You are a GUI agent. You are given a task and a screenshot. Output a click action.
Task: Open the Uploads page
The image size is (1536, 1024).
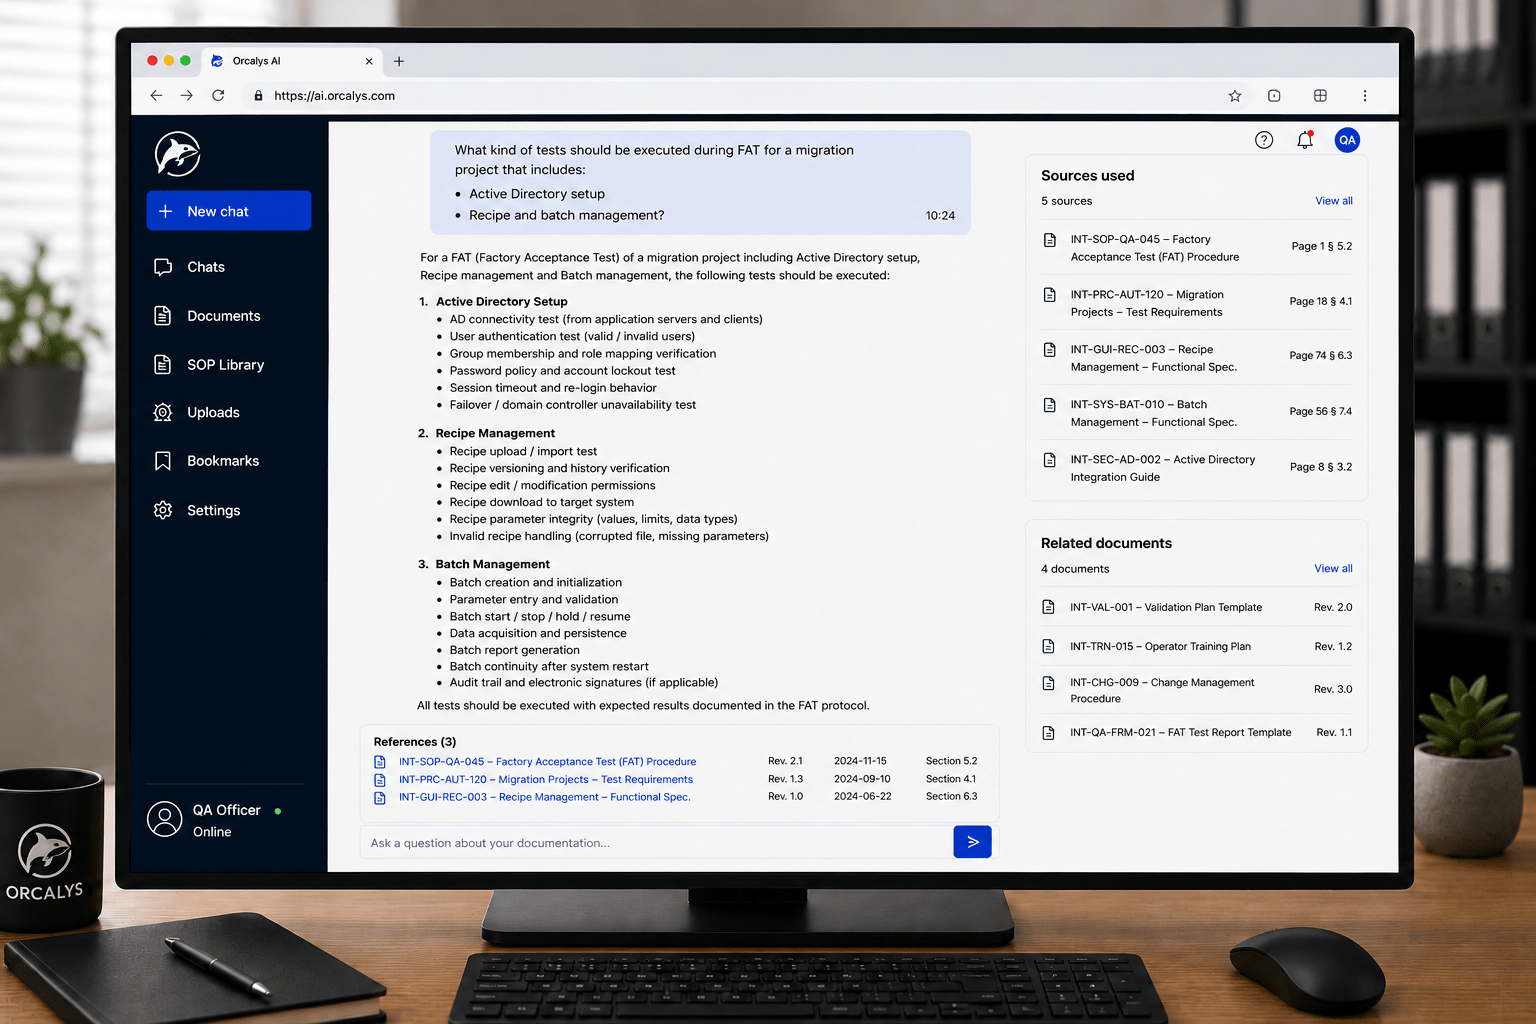tap(197, 412)
